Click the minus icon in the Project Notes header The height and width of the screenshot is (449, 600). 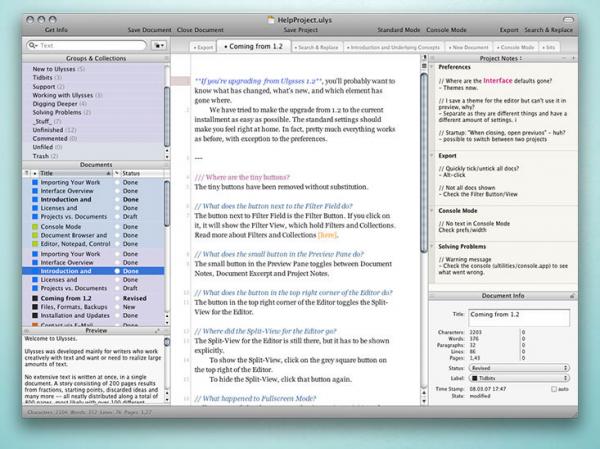[x=564, y=58]
